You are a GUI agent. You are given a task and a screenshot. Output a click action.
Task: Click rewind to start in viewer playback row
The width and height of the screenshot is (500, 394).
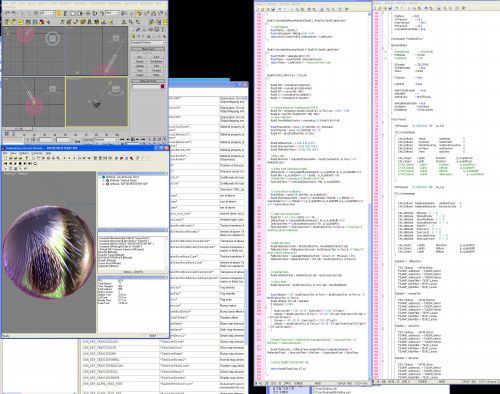tap(5, 163)
